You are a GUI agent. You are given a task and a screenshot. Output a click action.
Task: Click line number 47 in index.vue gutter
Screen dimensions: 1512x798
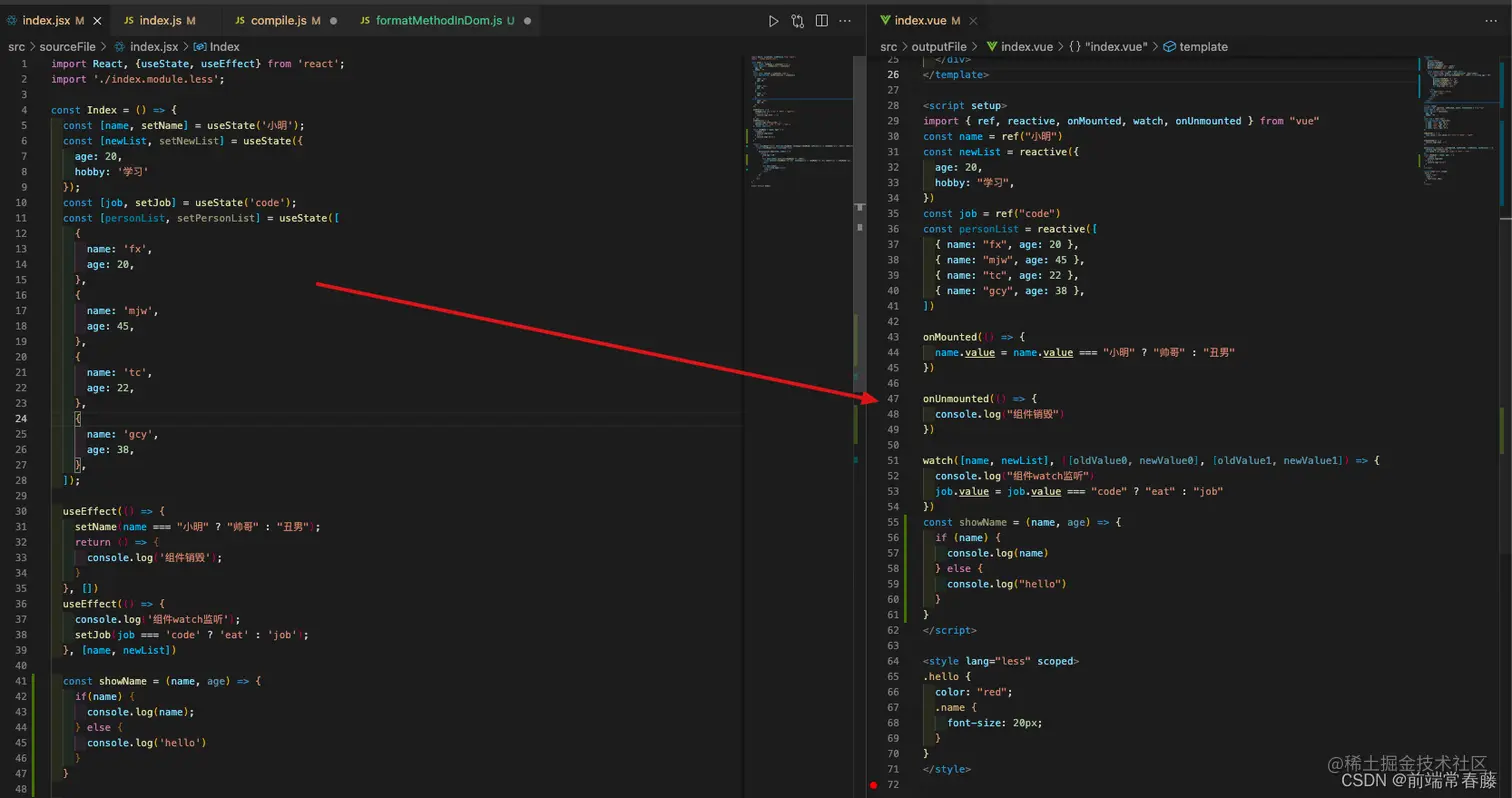tap(893, 398)
